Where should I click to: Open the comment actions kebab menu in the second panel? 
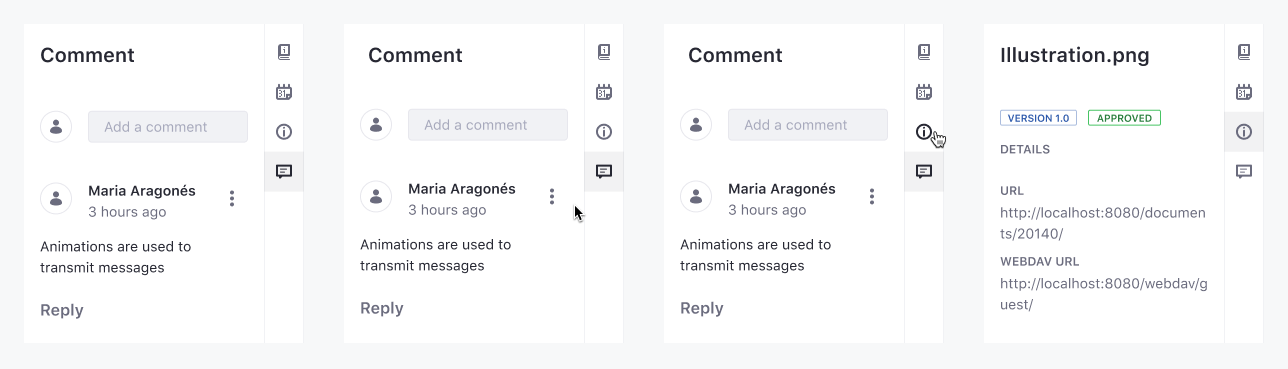(x=552, y=197)
